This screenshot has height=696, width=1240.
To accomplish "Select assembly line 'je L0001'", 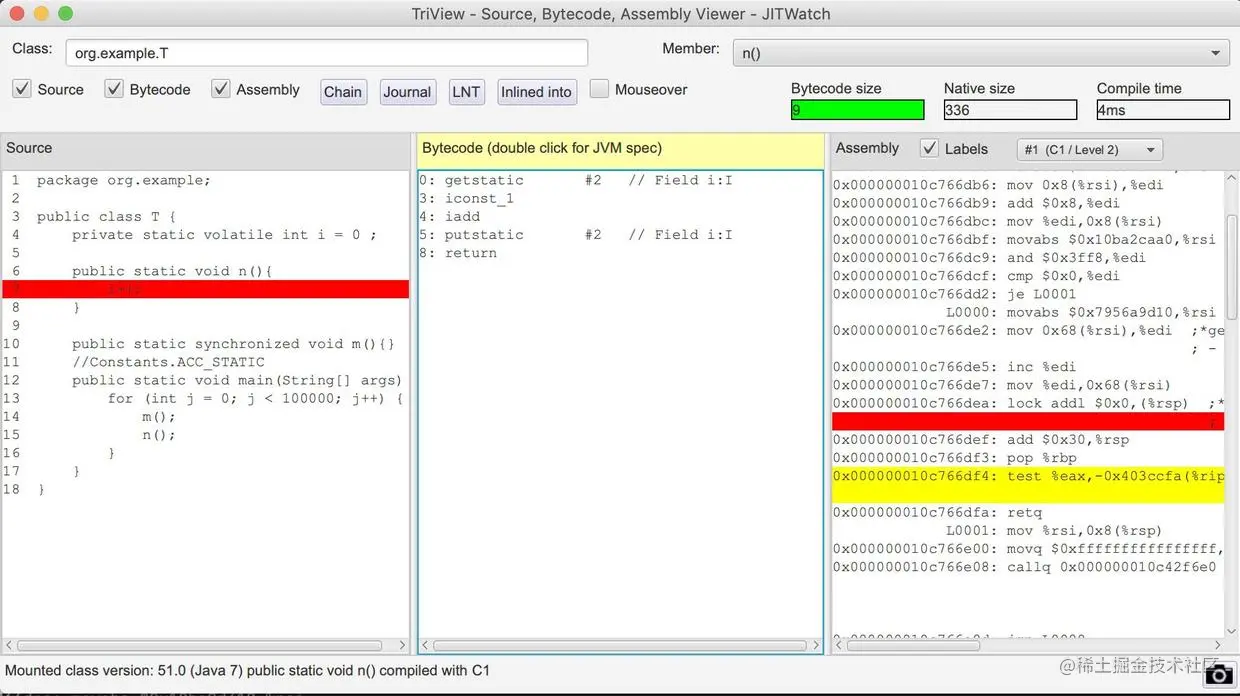I will coord(955,294).
